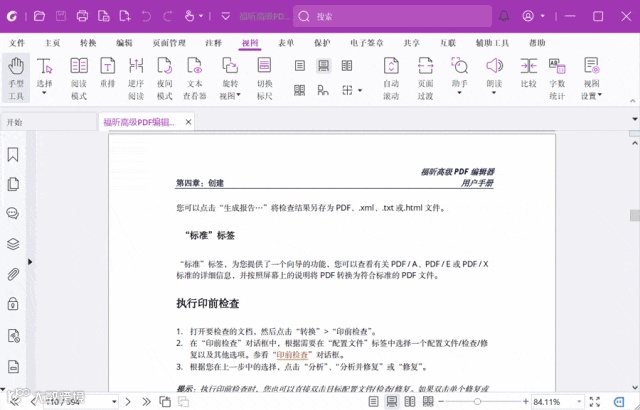Click the Redo arrow
The width and height of the screenshot is (640, 410).
coord(168,16)
